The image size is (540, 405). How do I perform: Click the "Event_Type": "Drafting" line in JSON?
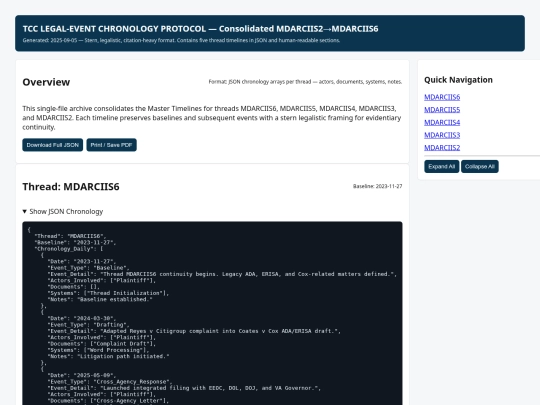89,325
